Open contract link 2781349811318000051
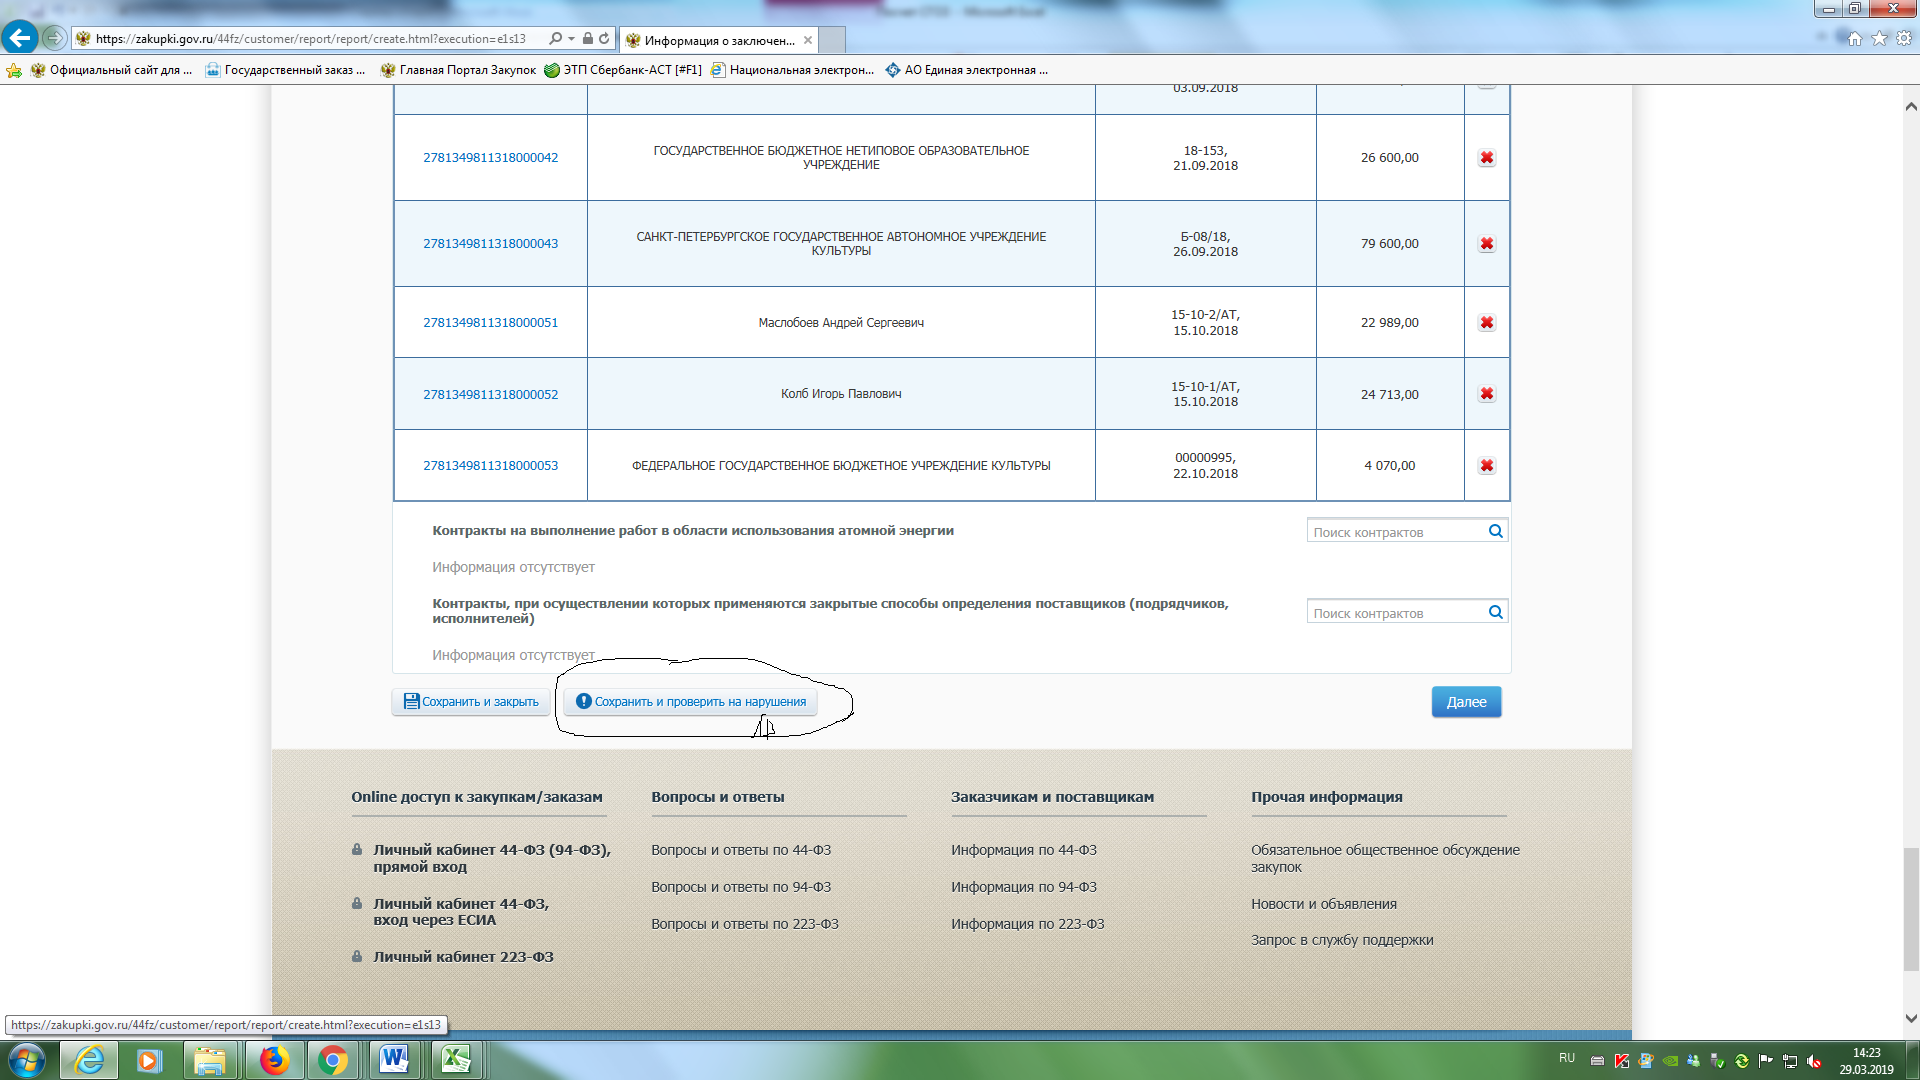The height and width of the screenshot is (1080, 1920). (490, 323)
